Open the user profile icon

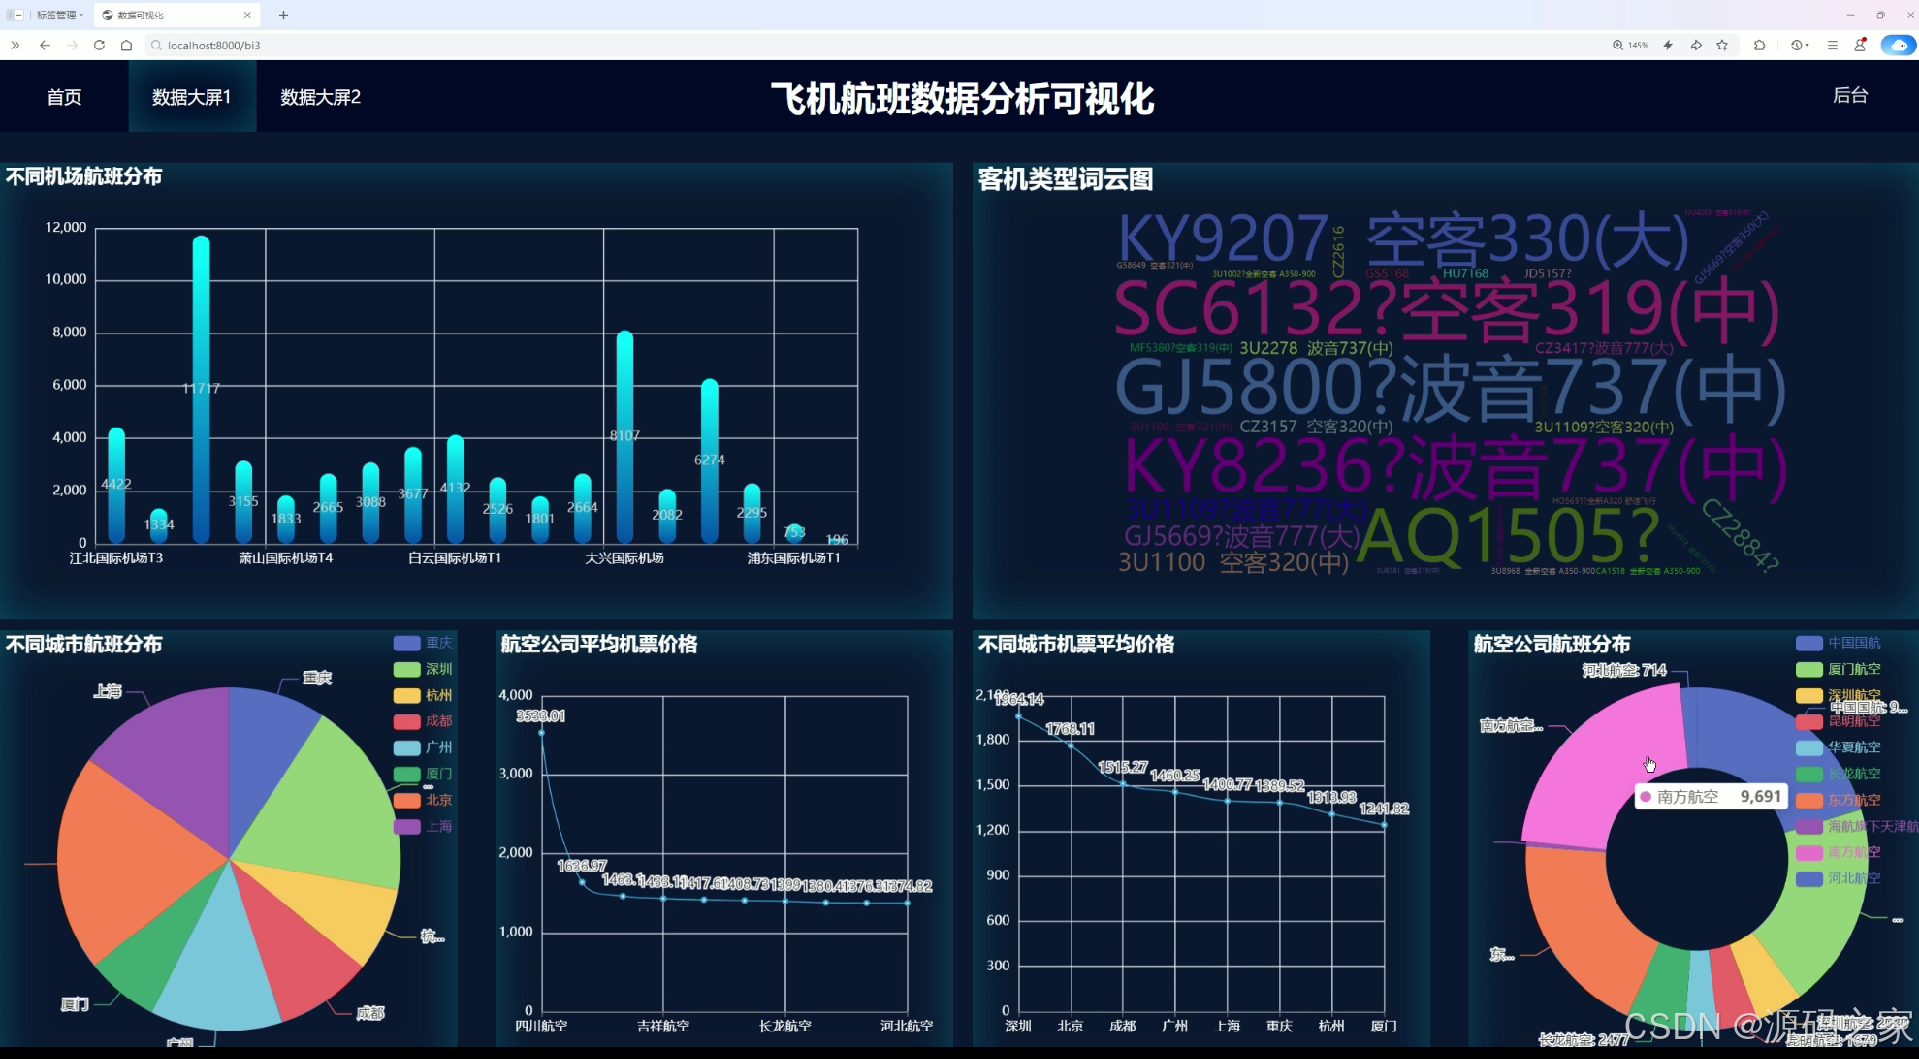click(1860, 45)
